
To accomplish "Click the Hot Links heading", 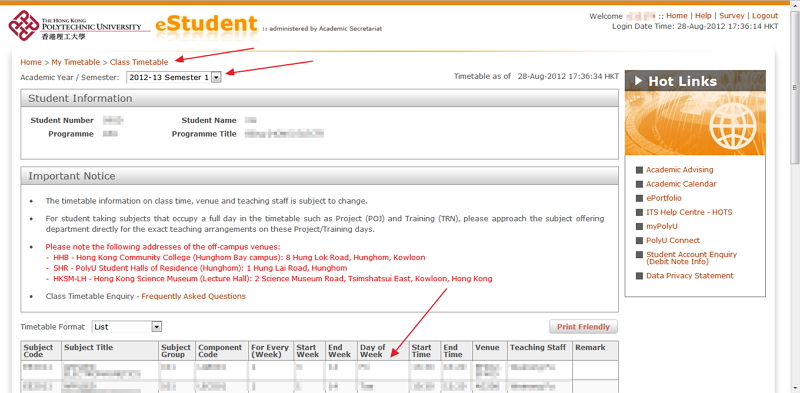I will coord(682,81).
